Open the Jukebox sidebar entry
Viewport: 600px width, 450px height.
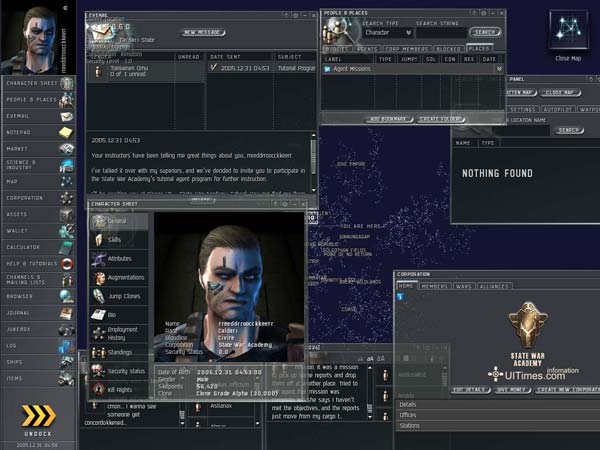38,329
